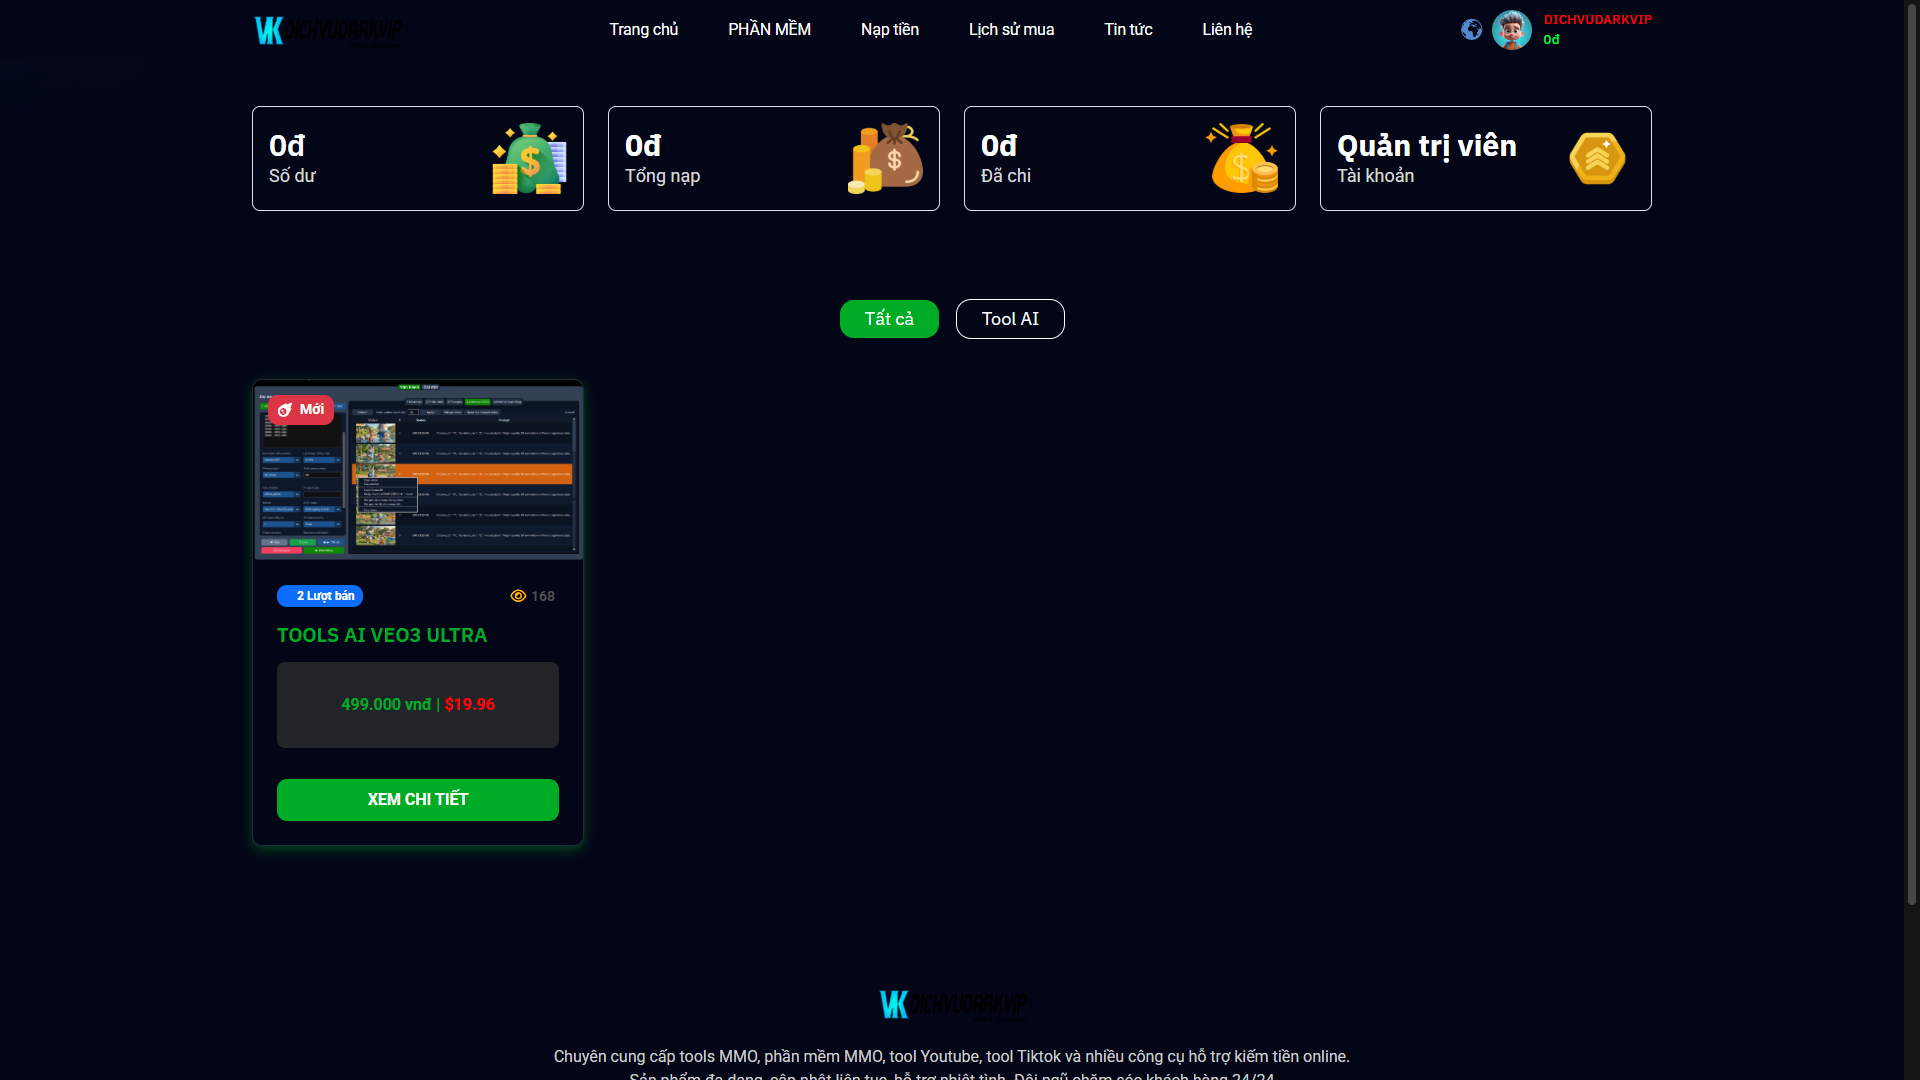Go to Nạp tiền page
The image size is (1920, 1080).
(x=889, y=30)
